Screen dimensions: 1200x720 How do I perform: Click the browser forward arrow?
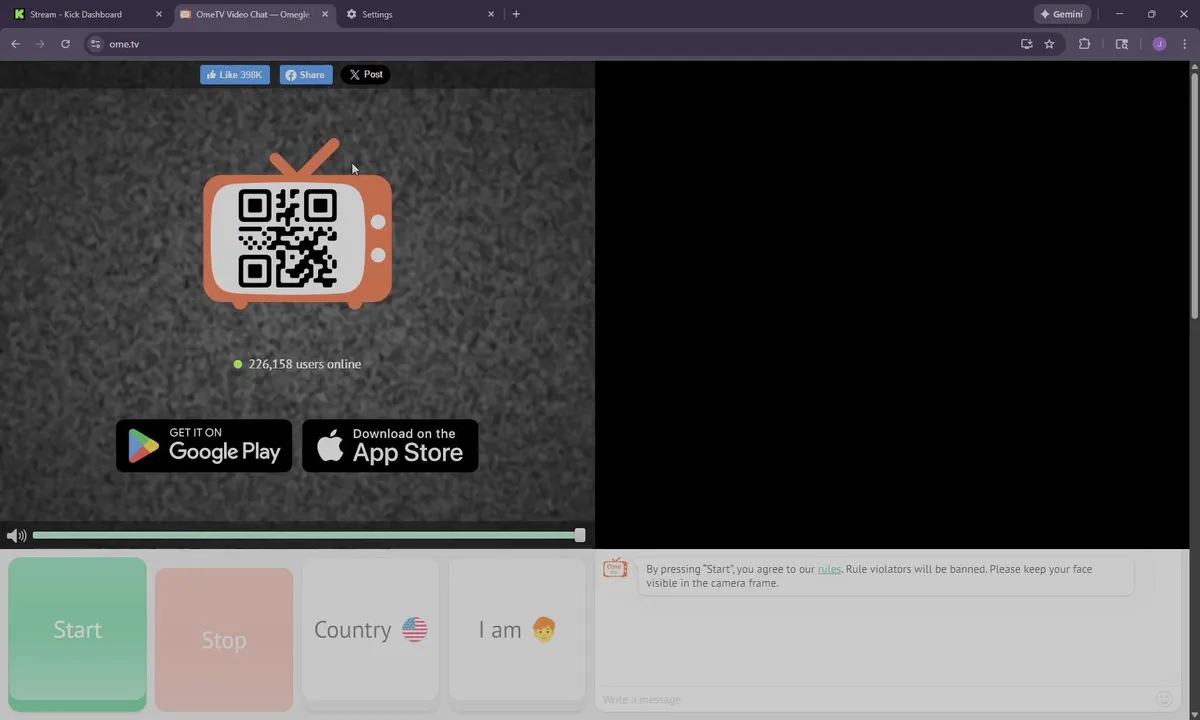pyautogui.click(x=40, y=44)
